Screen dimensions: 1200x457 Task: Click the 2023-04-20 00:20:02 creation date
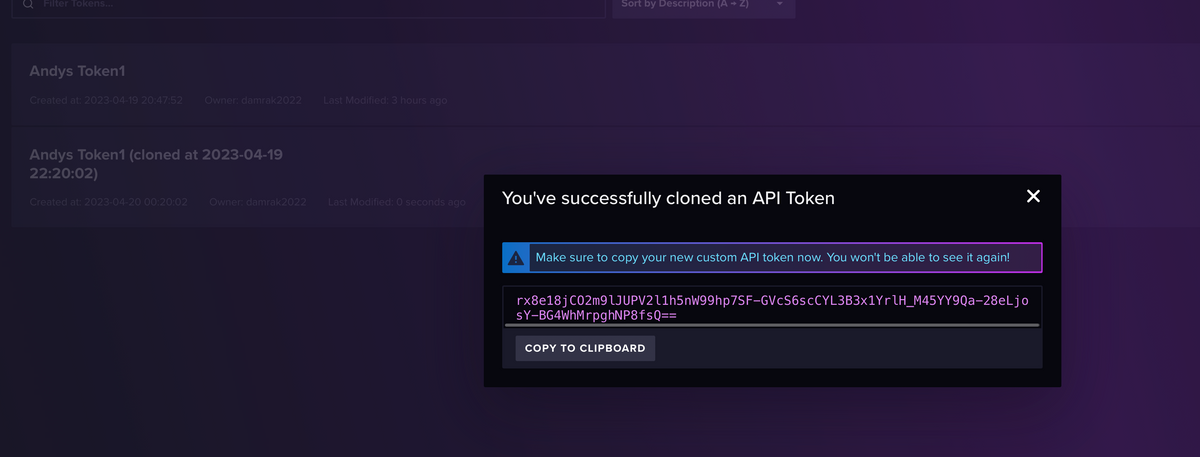click(136, 202)
